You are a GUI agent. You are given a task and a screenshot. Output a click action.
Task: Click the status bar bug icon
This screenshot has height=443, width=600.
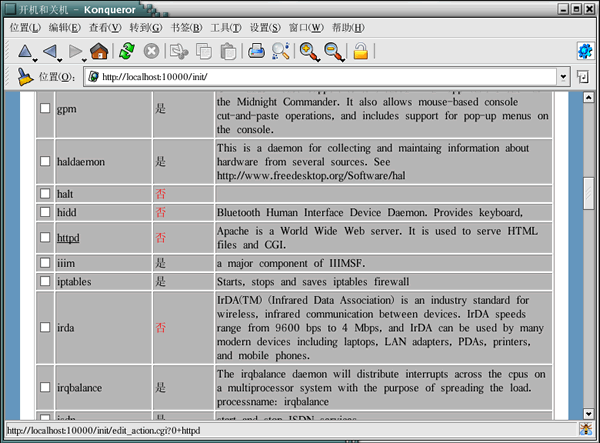click(x=585, y=429)
